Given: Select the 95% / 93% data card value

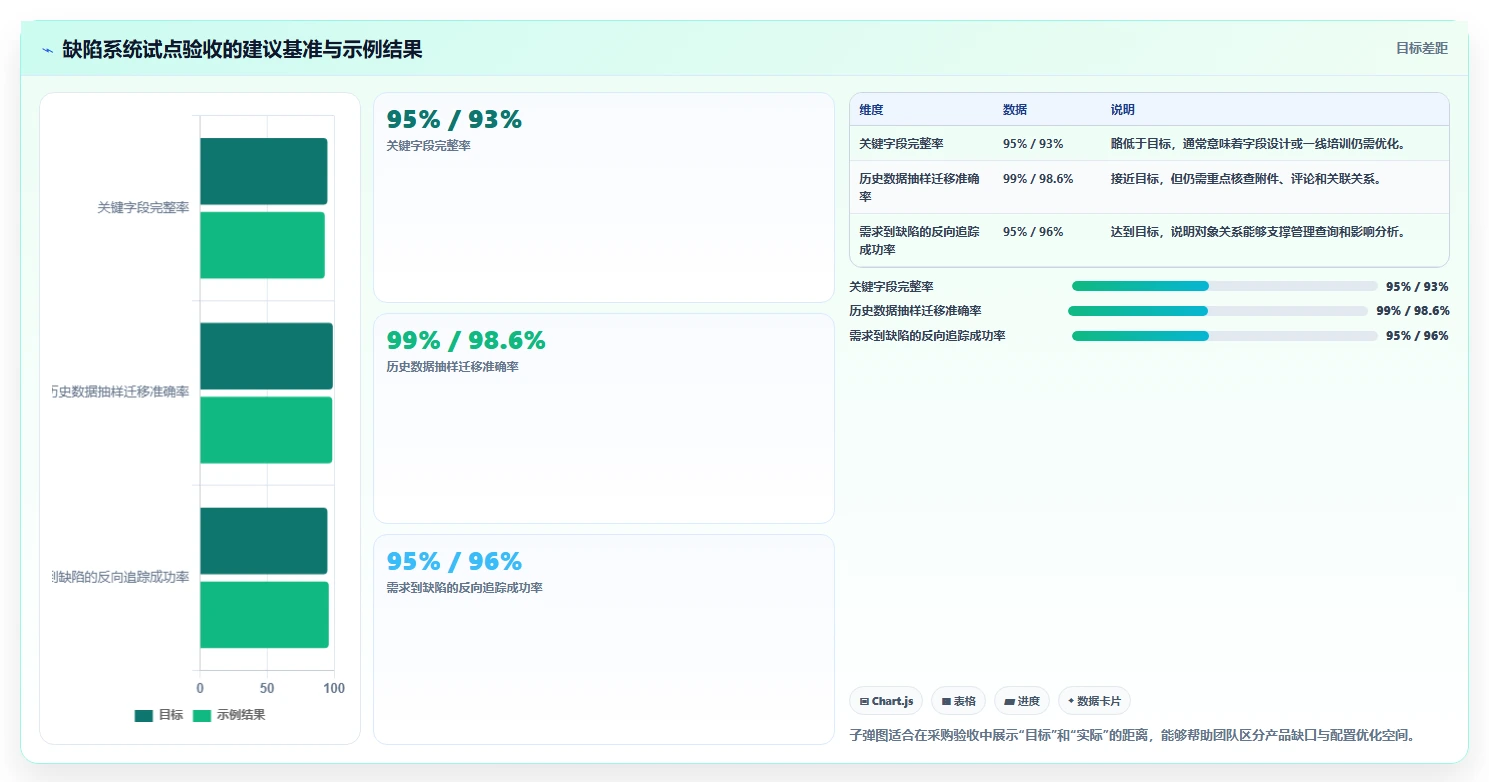Looking at the screenshot, I should coord(454,120).
